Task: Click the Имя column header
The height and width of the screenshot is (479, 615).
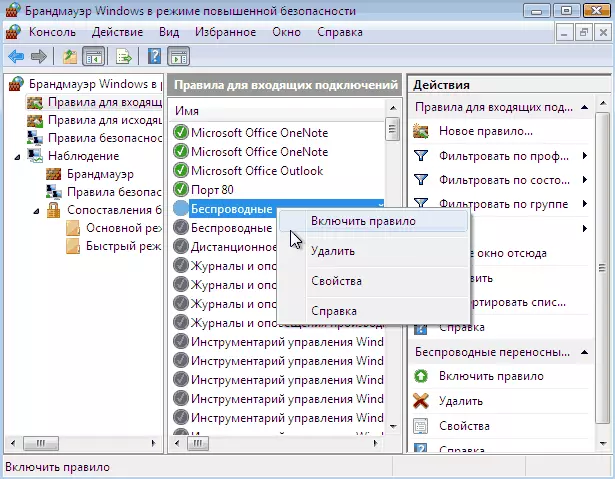Action: point(186,110)
